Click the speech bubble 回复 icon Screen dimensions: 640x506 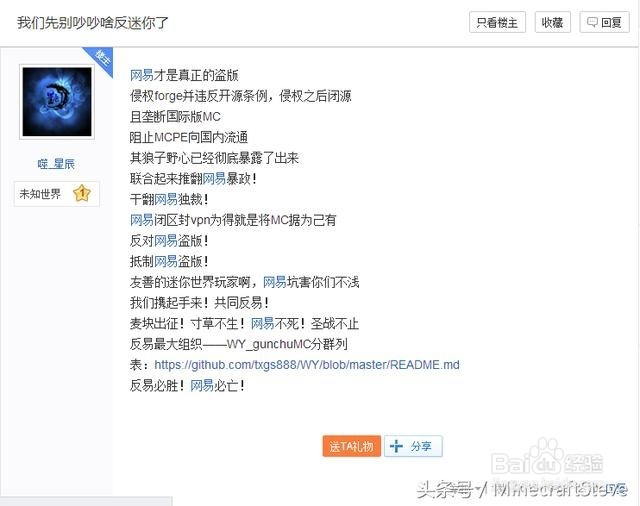point(592,22)
